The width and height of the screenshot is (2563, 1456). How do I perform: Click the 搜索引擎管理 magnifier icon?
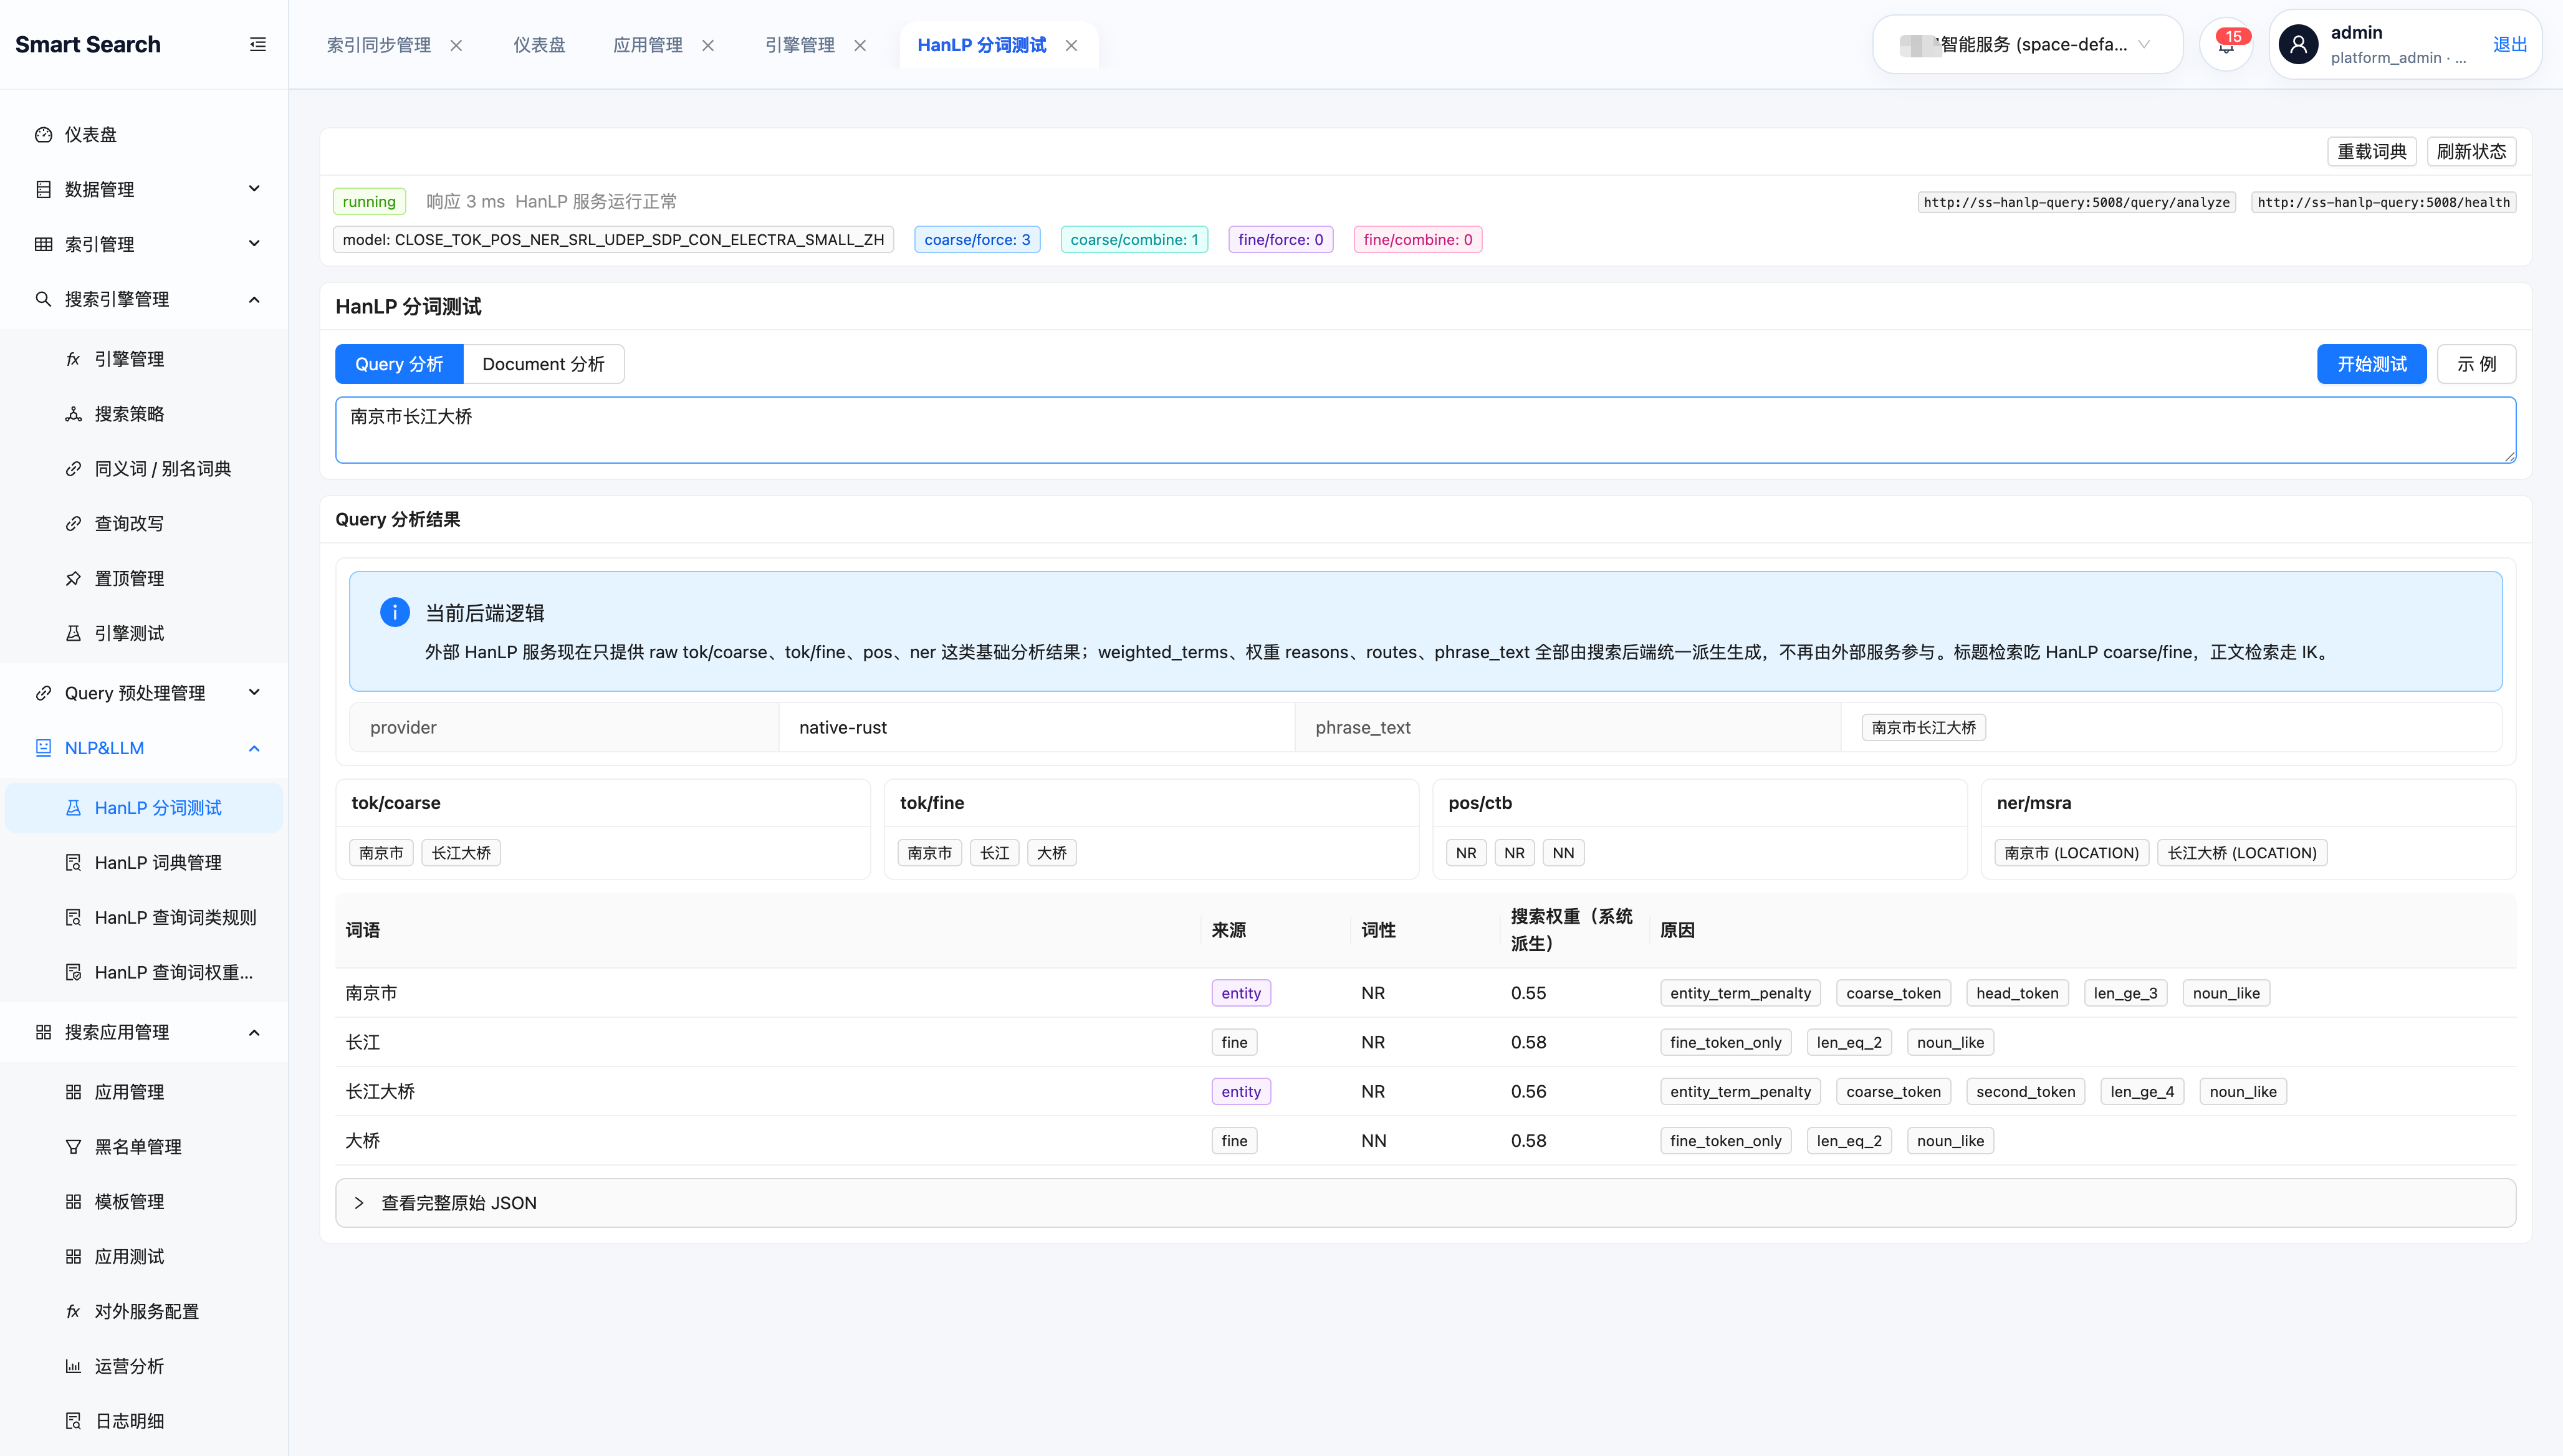(x=43, y=299)
